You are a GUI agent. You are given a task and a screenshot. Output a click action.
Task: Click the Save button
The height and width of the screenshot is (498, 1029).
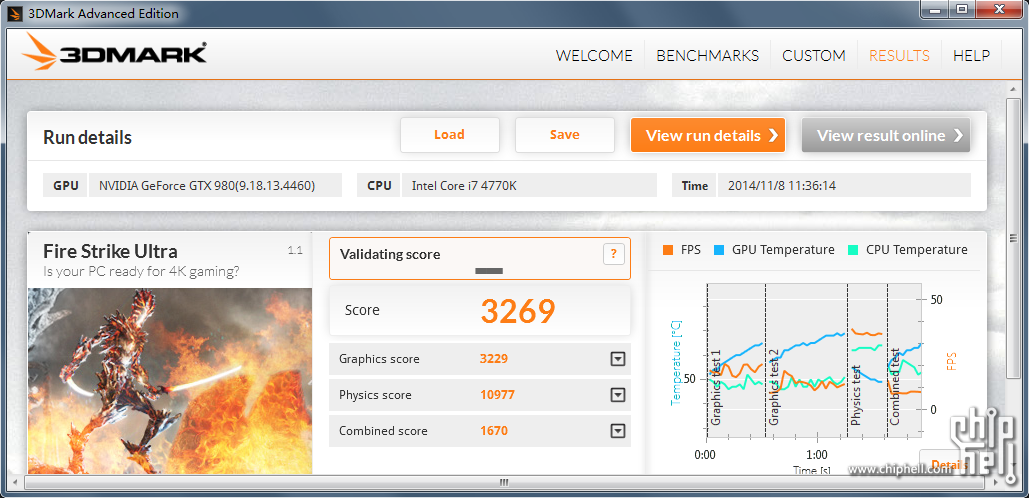coord(564,135)
